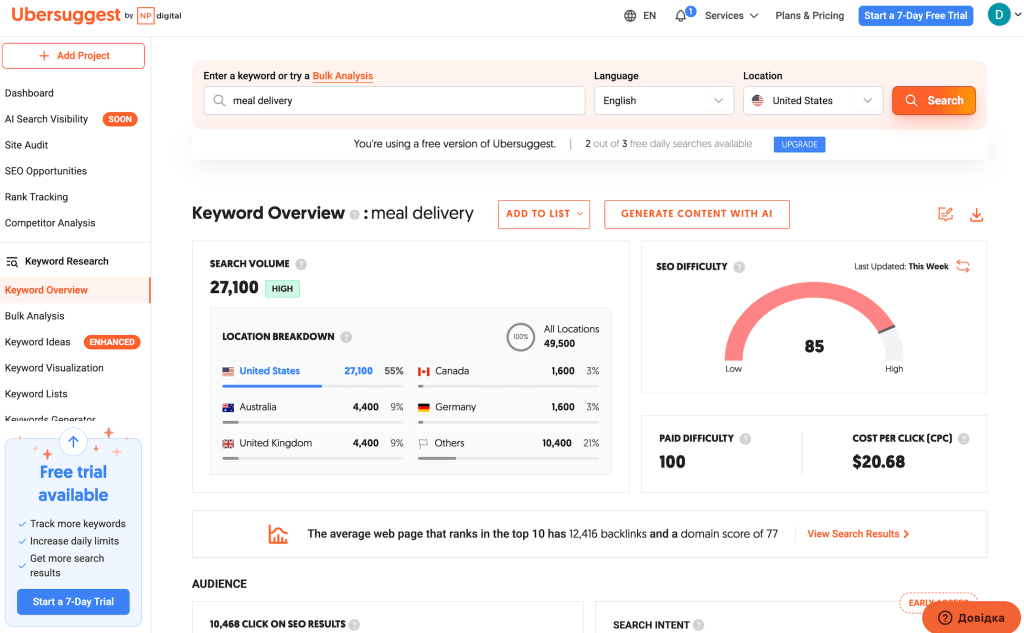Click the Search Volume help icon
The width and height of the screenshot is (1024, 633).
coord(301,264)
